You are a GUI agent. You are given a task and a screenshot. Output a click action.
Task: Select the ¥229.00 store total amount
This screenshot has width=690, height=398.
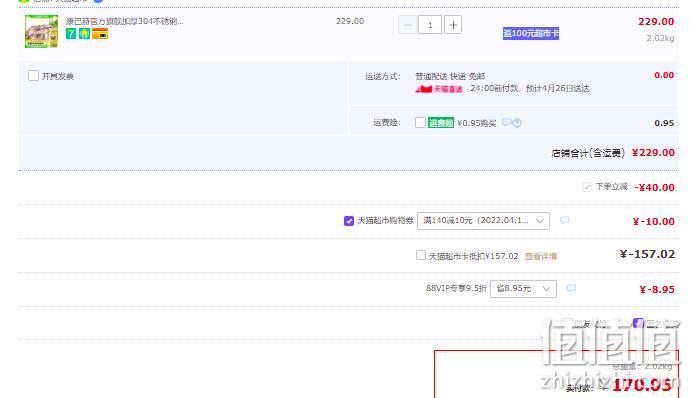(x=653, y=153)
